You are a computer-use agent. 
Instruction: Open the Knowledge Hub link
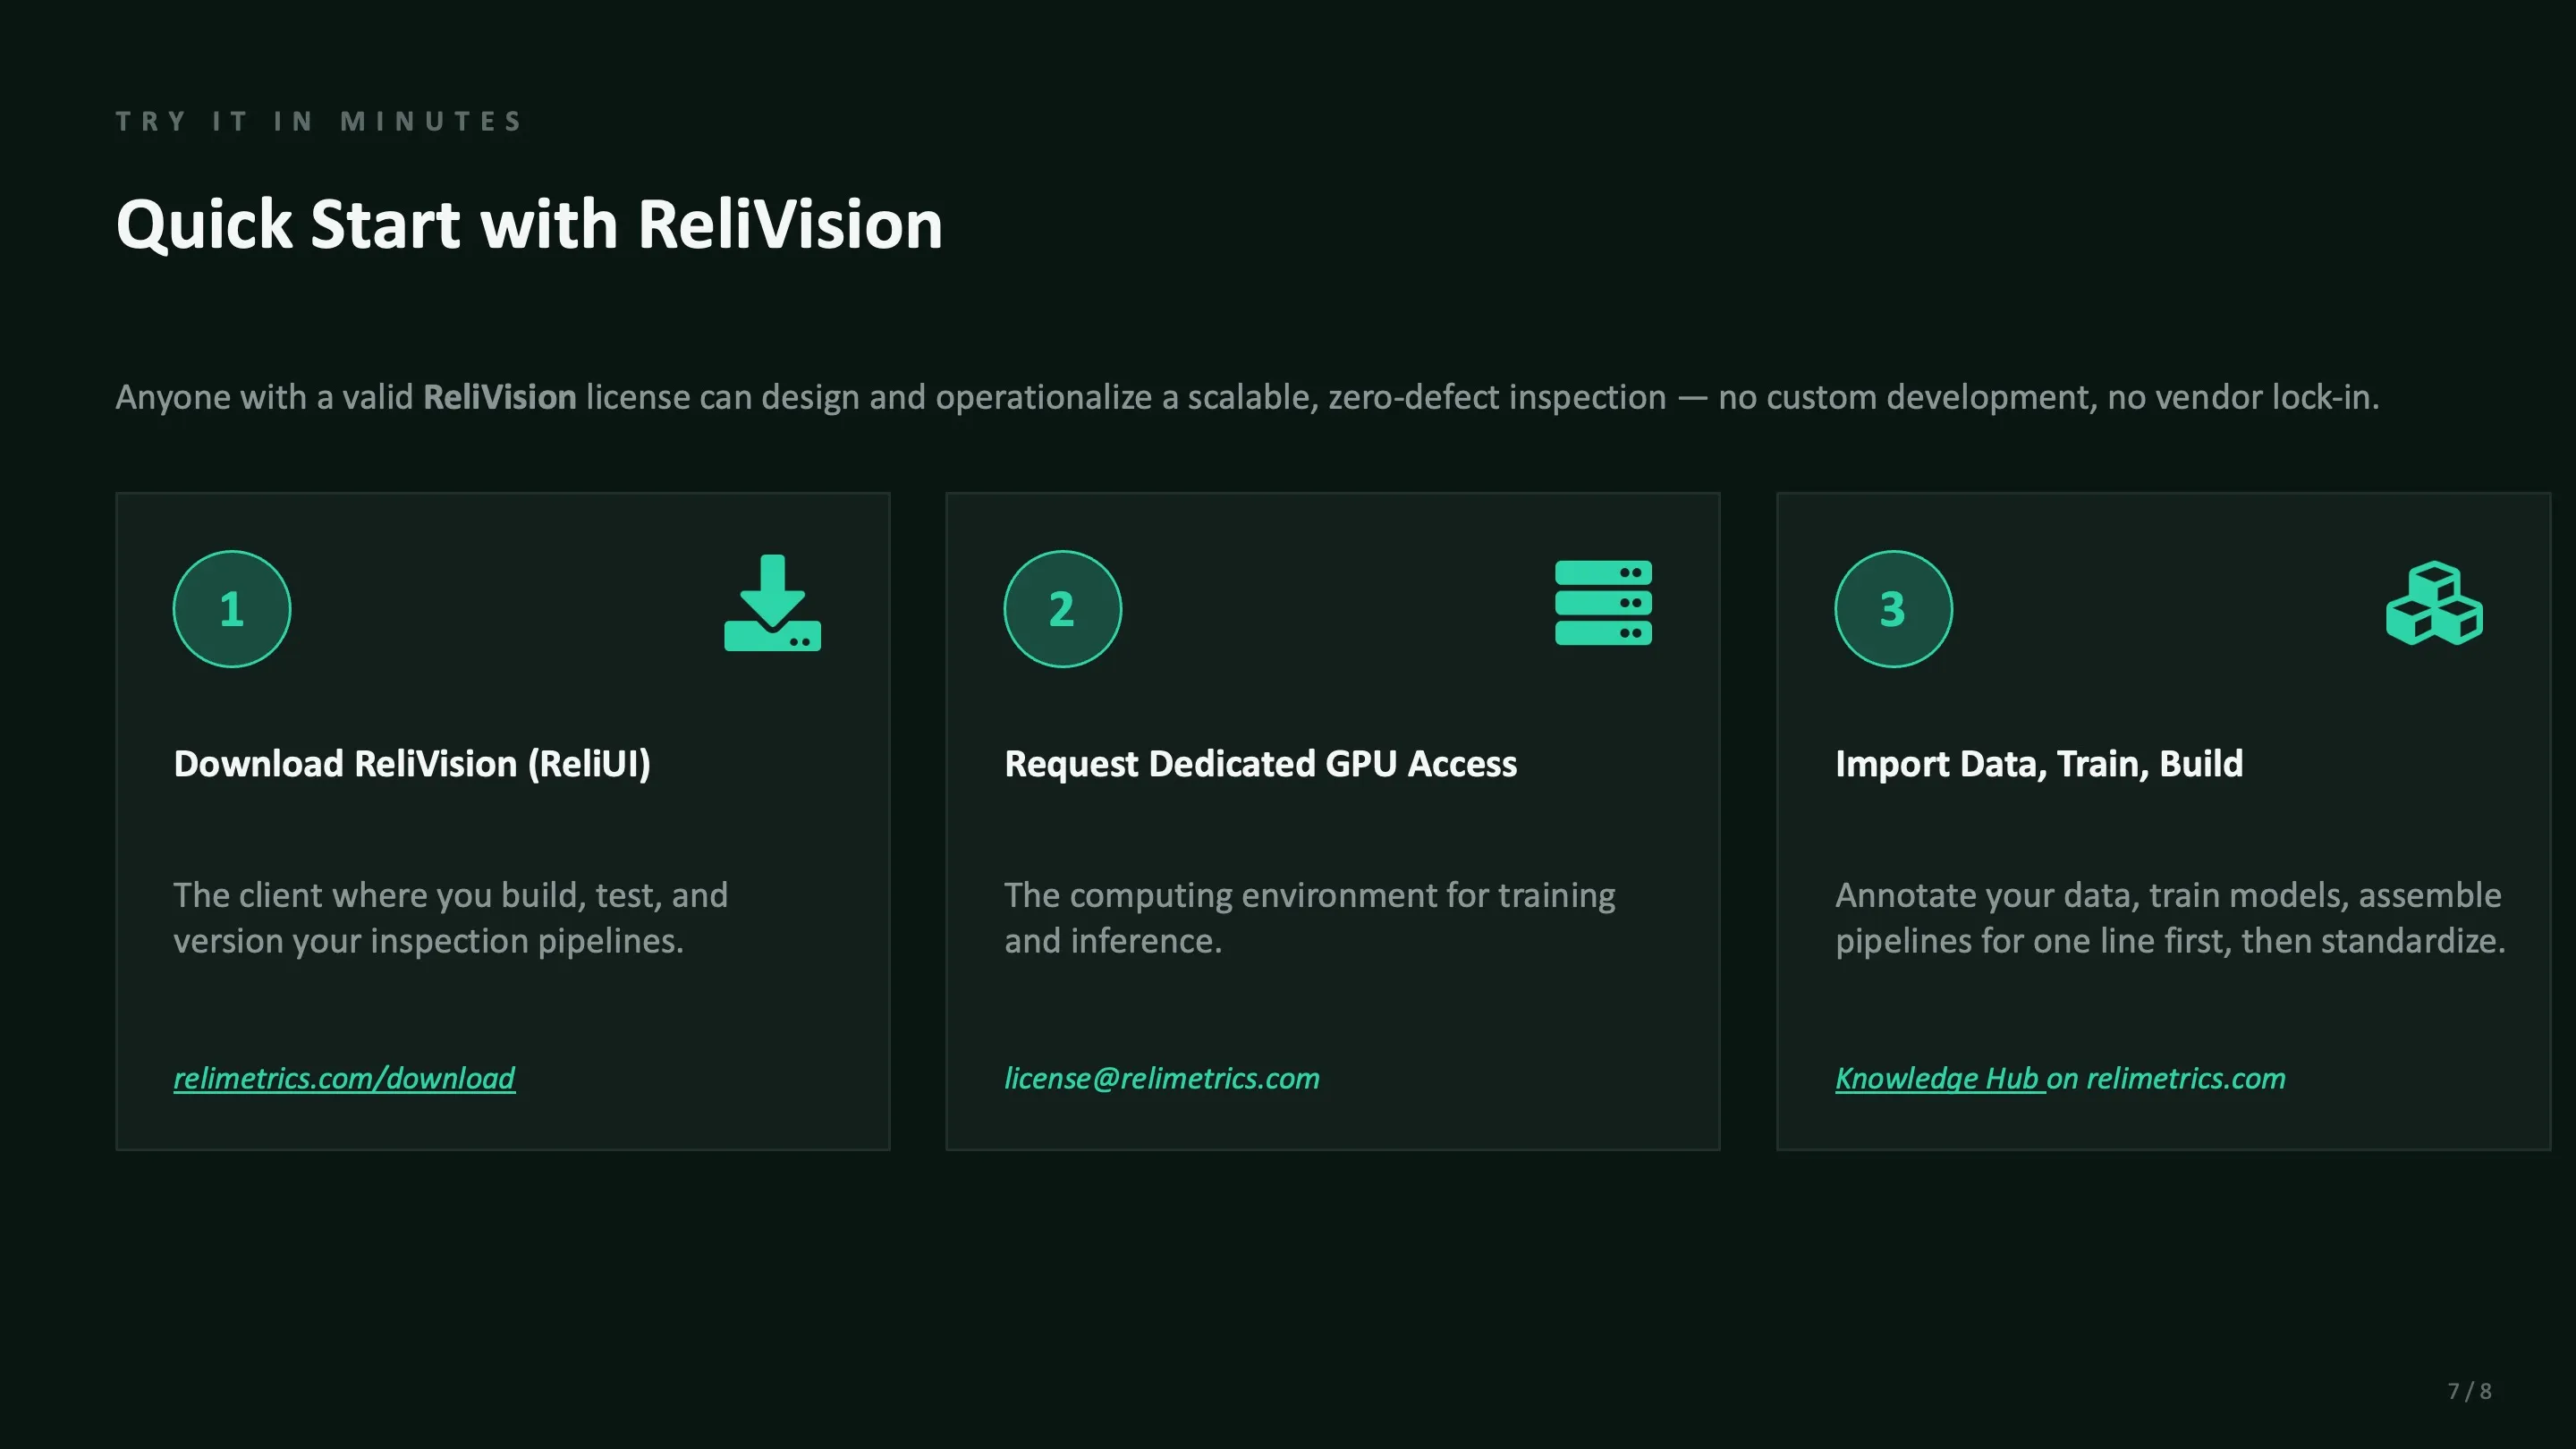pyautogui.click(x=1936, y=1078)
